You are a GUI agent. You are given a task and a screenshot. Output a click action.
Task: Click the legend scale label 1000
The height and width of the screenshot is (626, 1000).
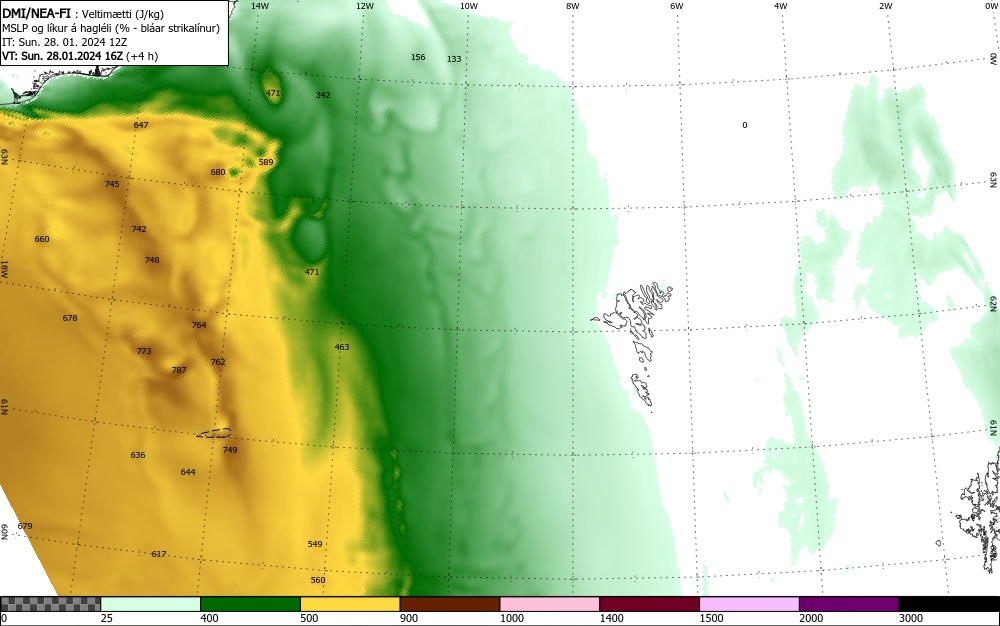511,618
